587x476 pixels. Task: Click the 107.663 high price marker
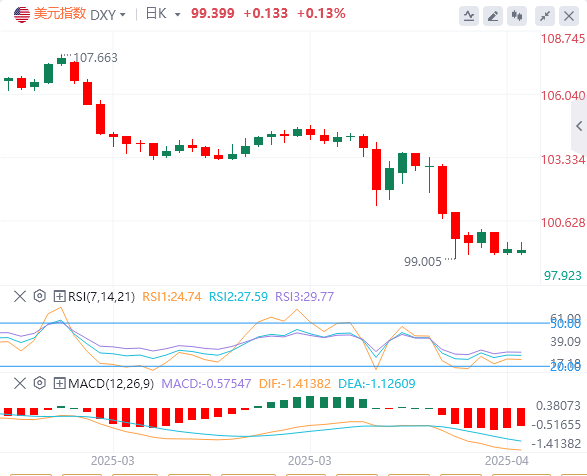click(x=95, y=58)
